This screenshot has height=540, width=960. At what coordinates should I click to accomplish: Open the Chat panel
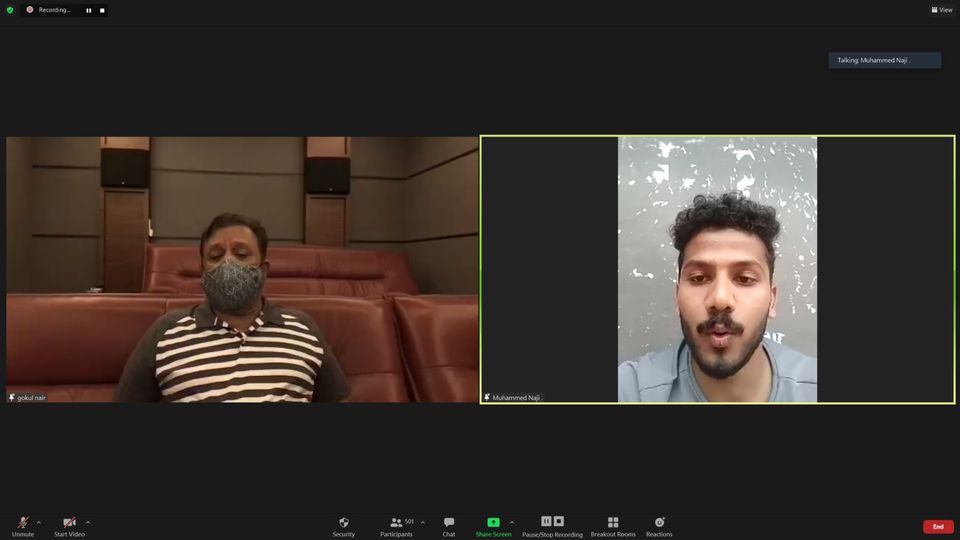(449, 526)
